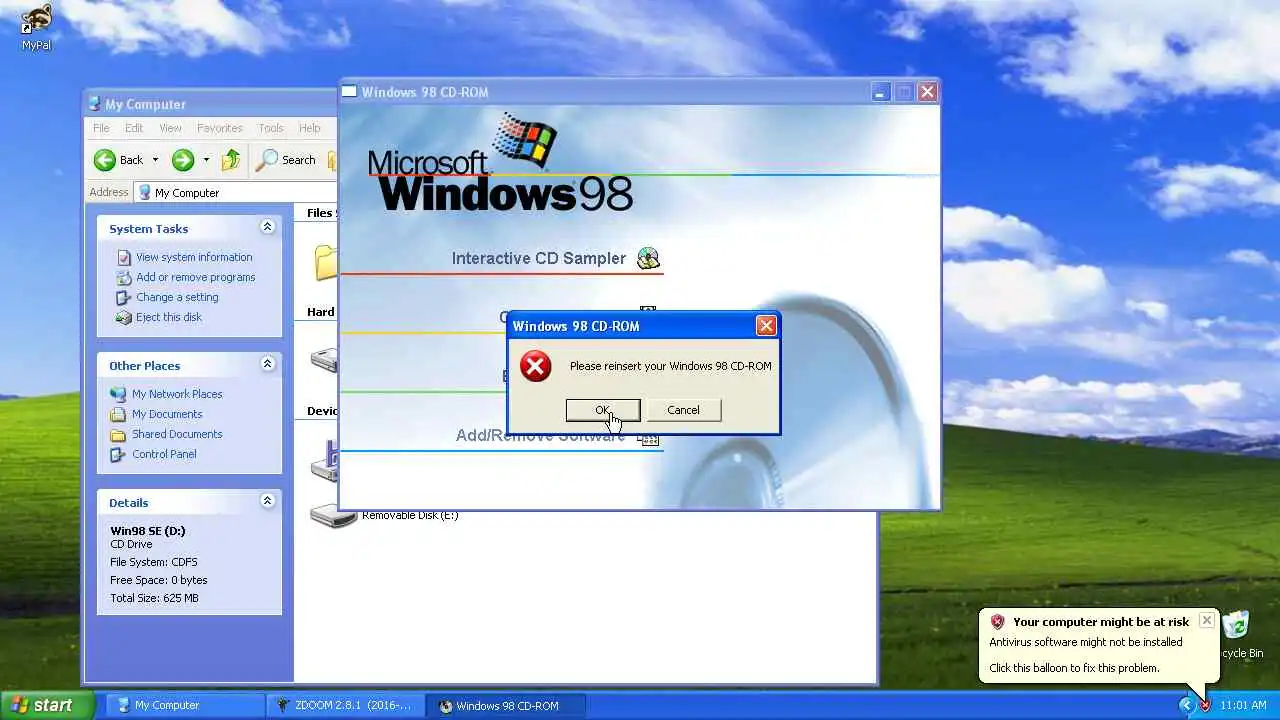This screenshot has height=720, width=1280.
Task: Click the Change a setting icon
Action: click(124, 297)
